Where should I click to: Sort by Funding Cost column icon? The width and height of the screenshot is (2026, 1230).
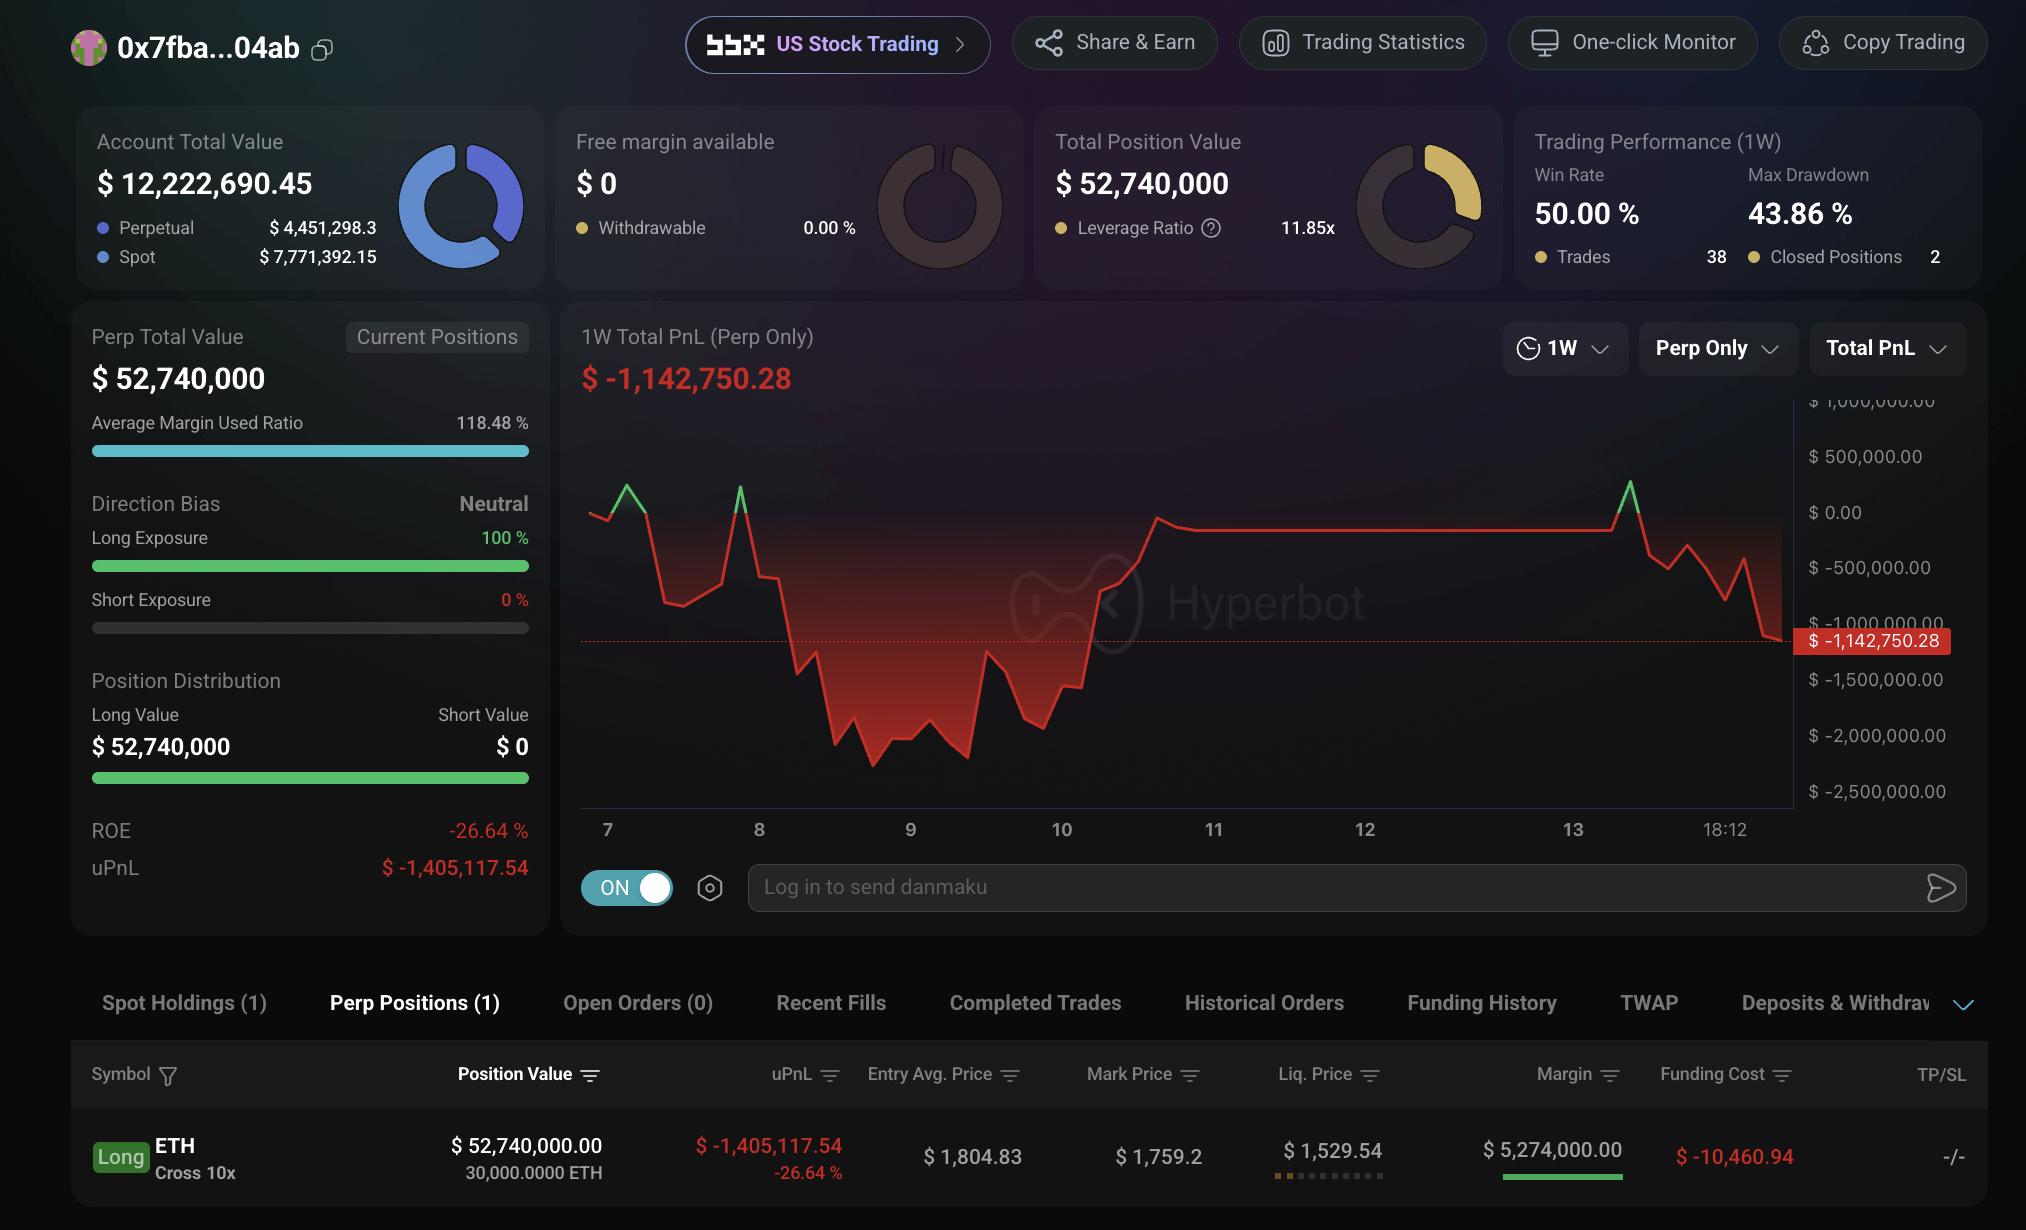click(x=1782, y=1076)
